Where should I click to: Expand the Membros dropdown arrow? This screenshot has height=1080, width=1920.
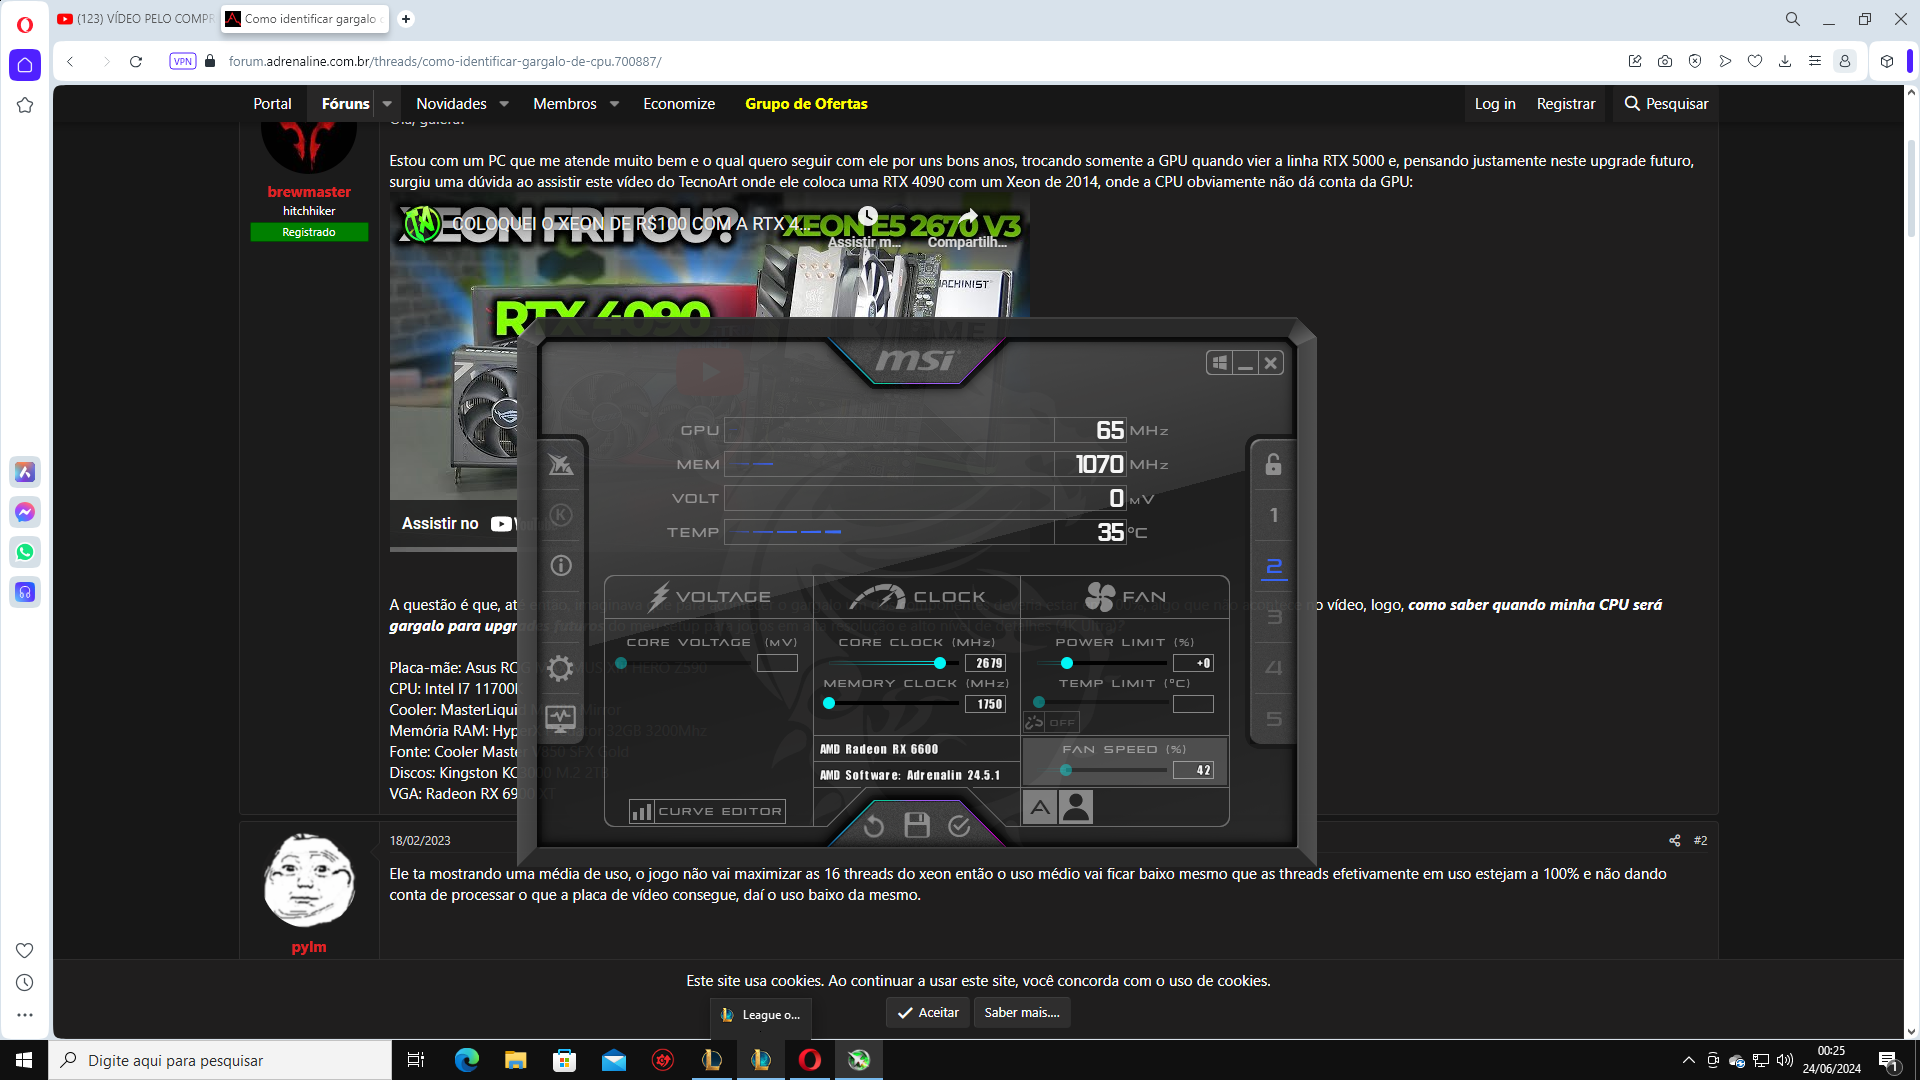pyautogui.click(x=614, y=104)
